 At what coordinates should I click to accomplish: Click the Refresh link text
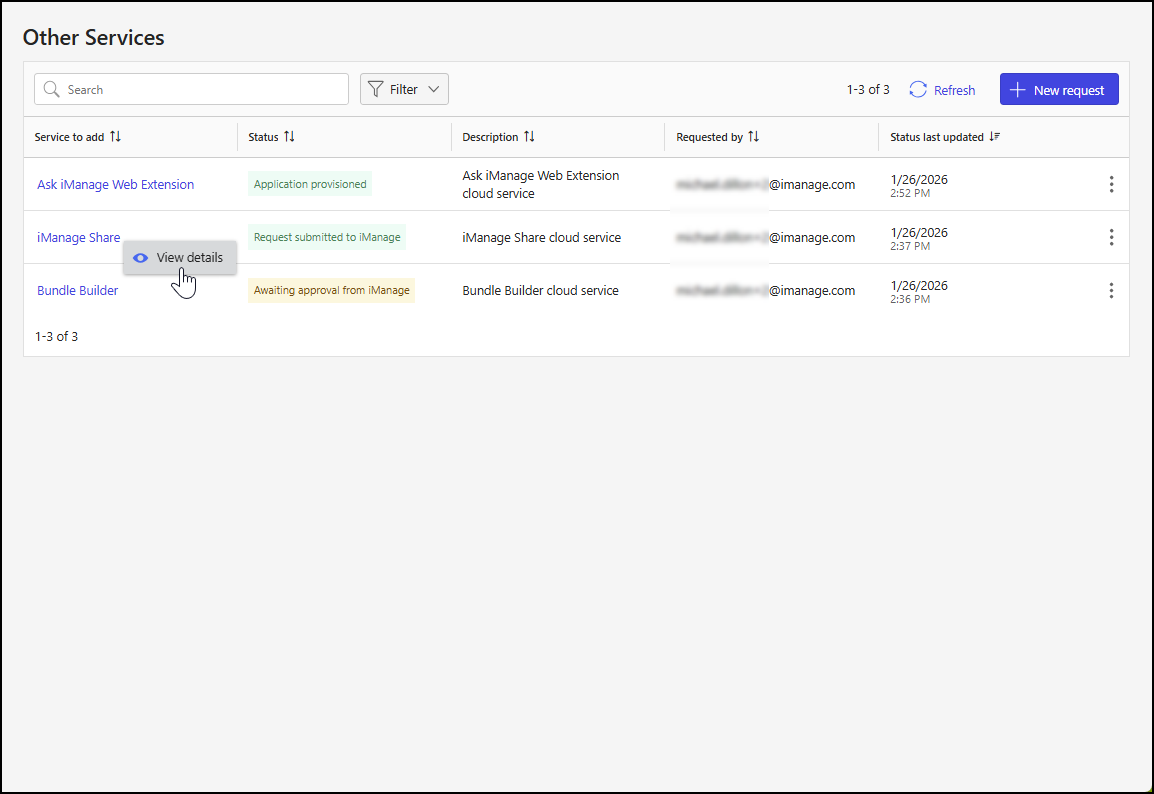[x=954, y=91]
